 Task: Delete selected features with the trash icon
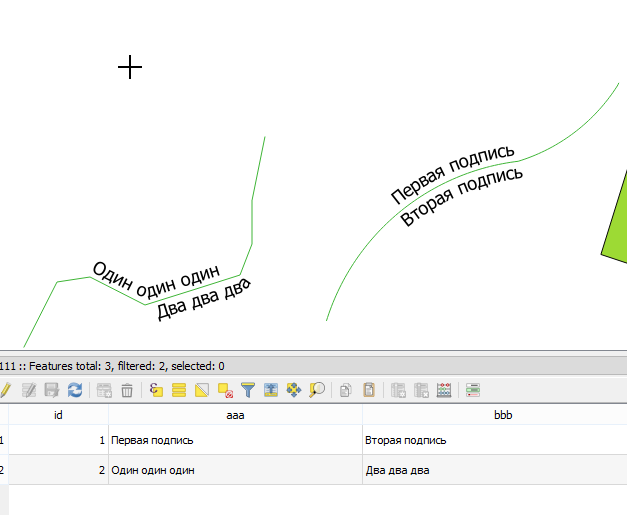tap(127, 389)
